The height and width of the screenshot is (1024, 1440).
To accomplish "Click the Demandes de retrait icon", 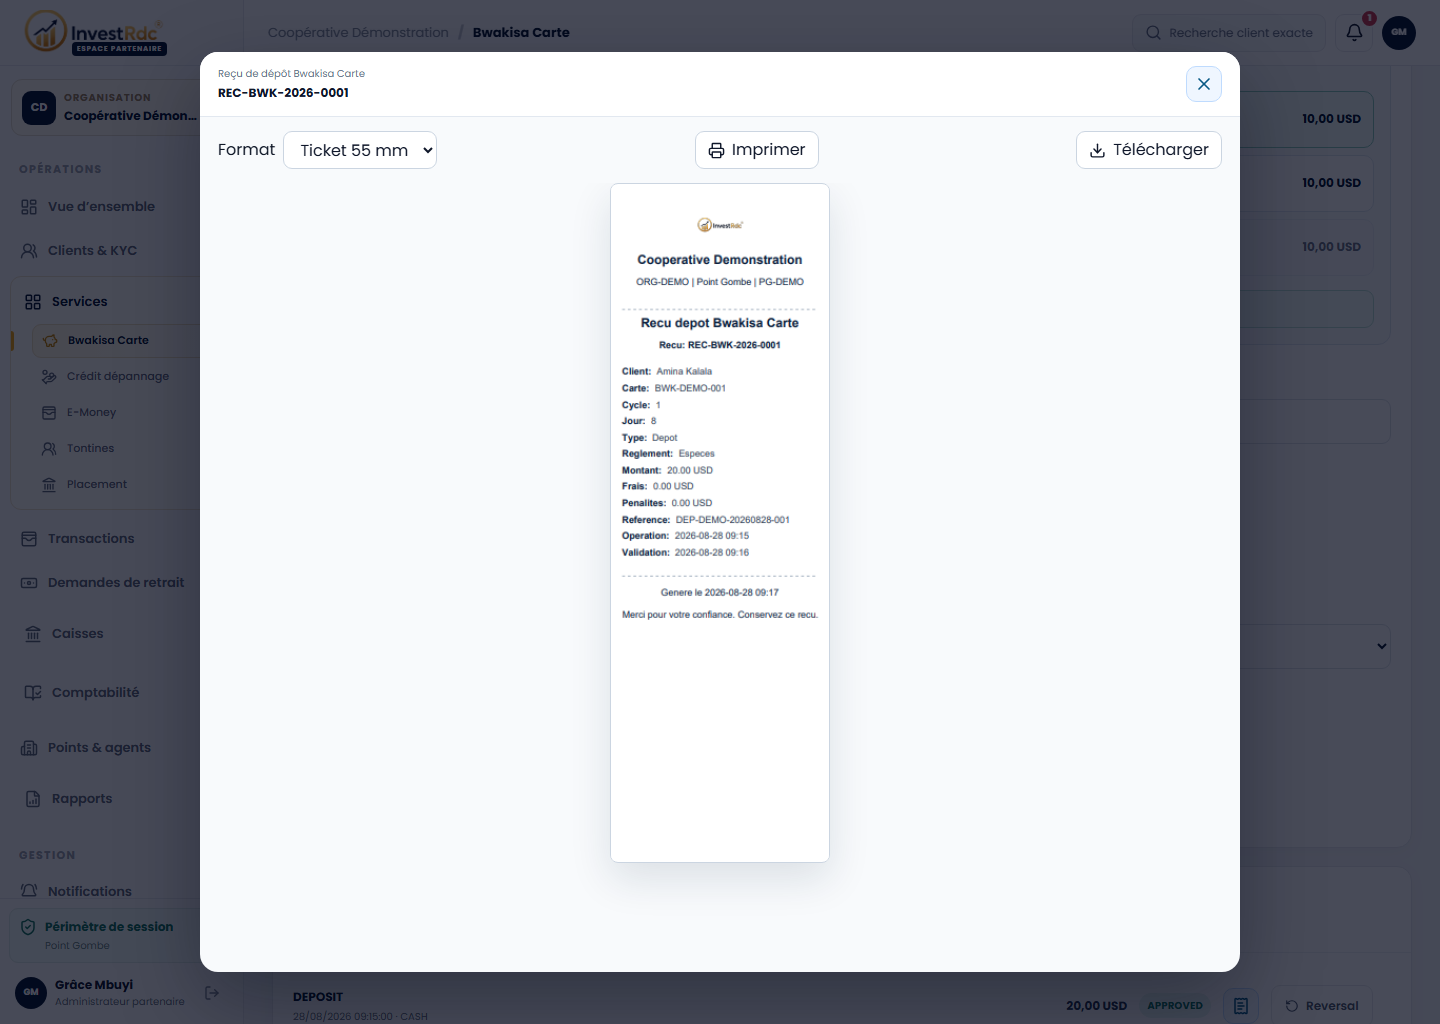I will [29, 582].
